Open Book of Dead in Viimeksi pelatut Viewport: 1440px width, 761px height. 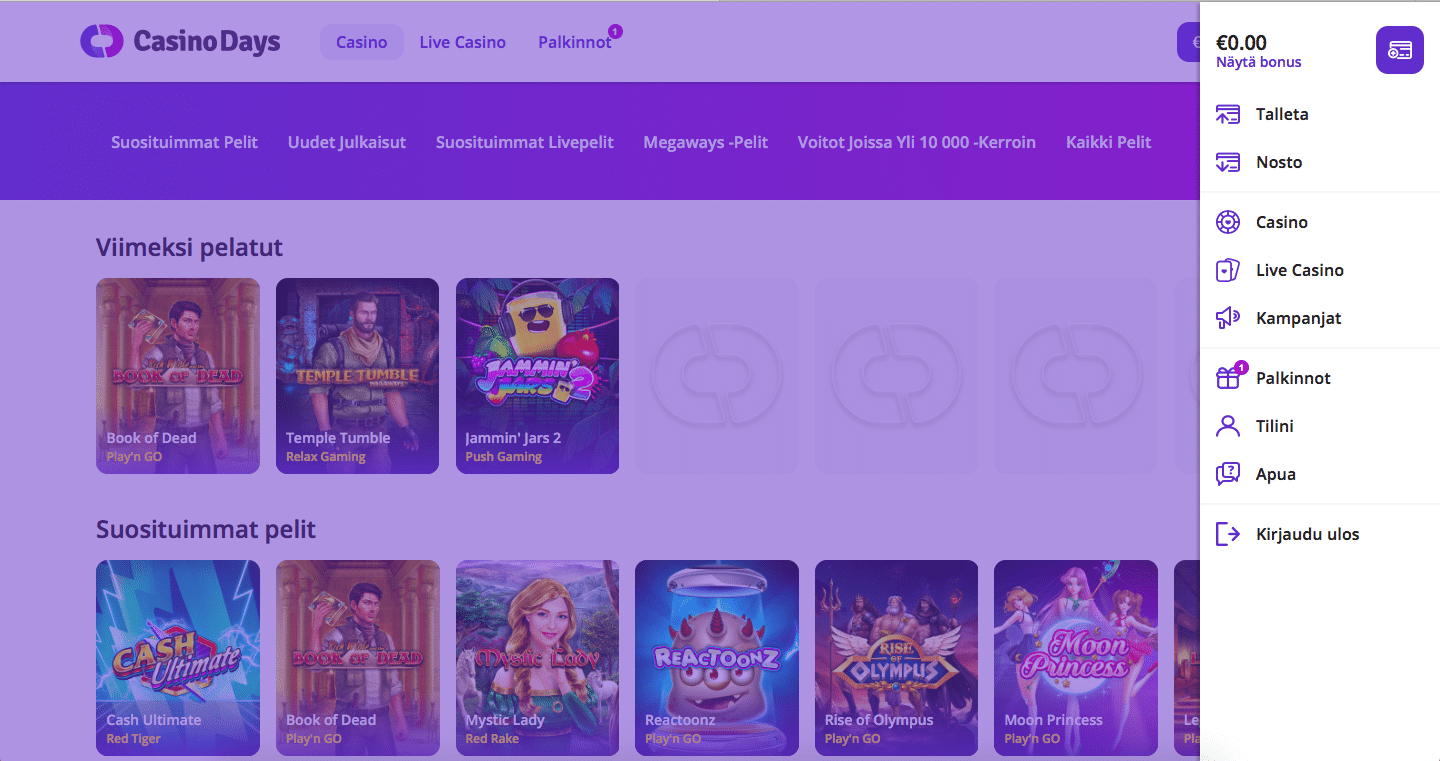178,376
